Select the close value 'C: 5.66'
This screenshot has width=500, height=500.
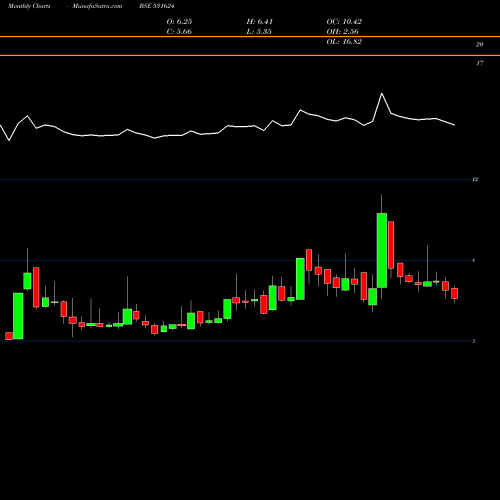[179, 32]
